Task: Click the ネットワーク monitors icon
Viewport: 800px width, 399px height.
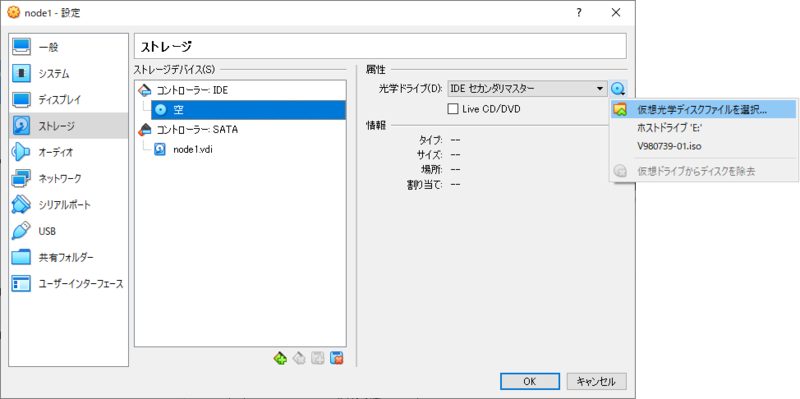Action: 21,179
